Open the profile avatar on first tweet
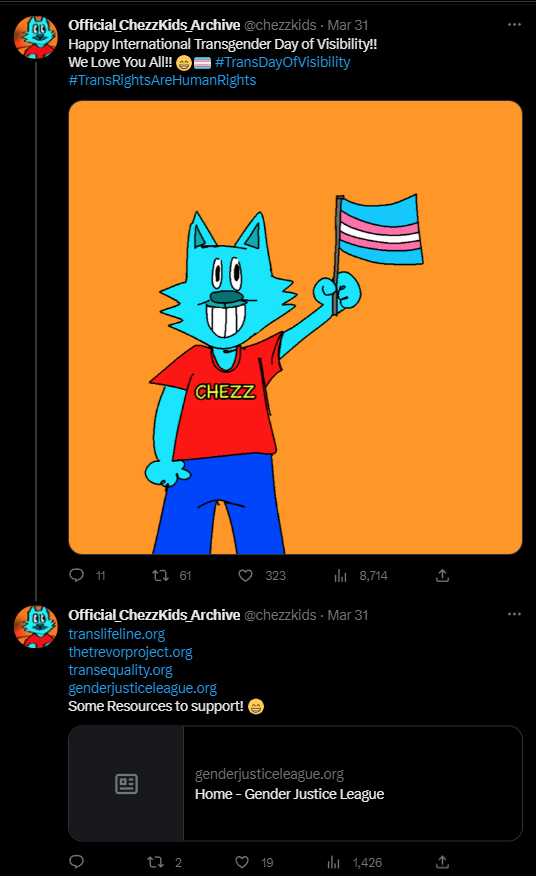The image size is (536, 876). (36, 37)
